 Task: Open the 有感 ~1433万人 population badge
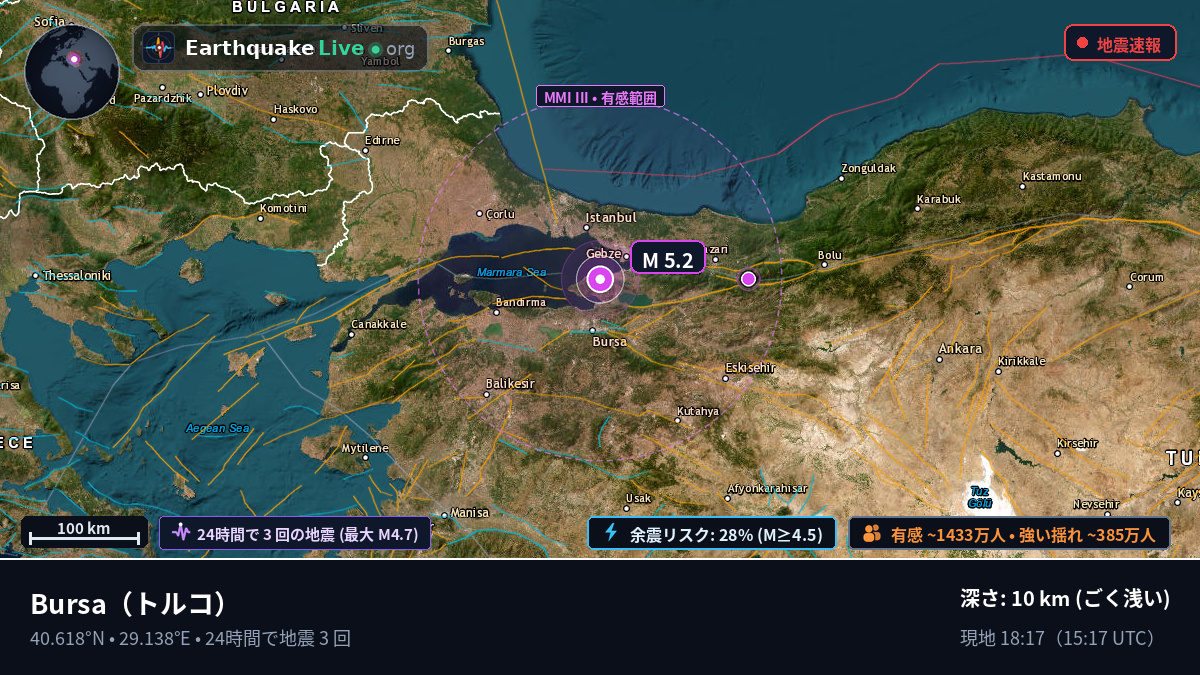pos(1009,534)
